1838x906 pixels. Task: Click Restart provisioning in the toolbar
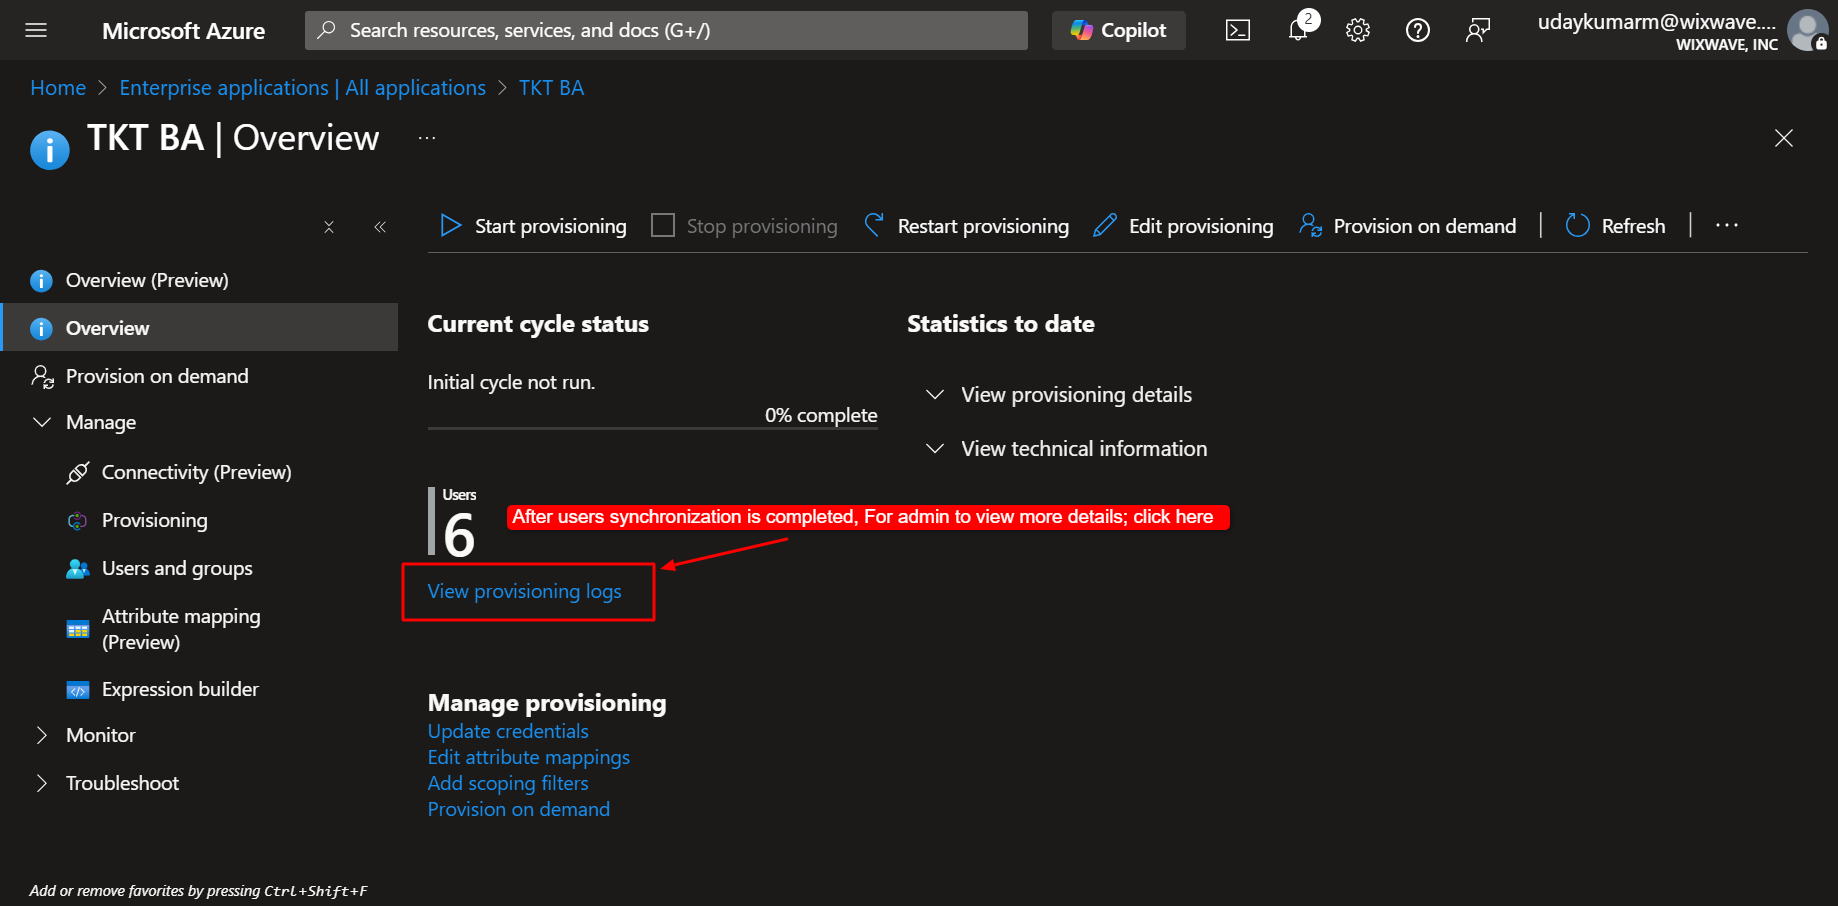(966, 226)
